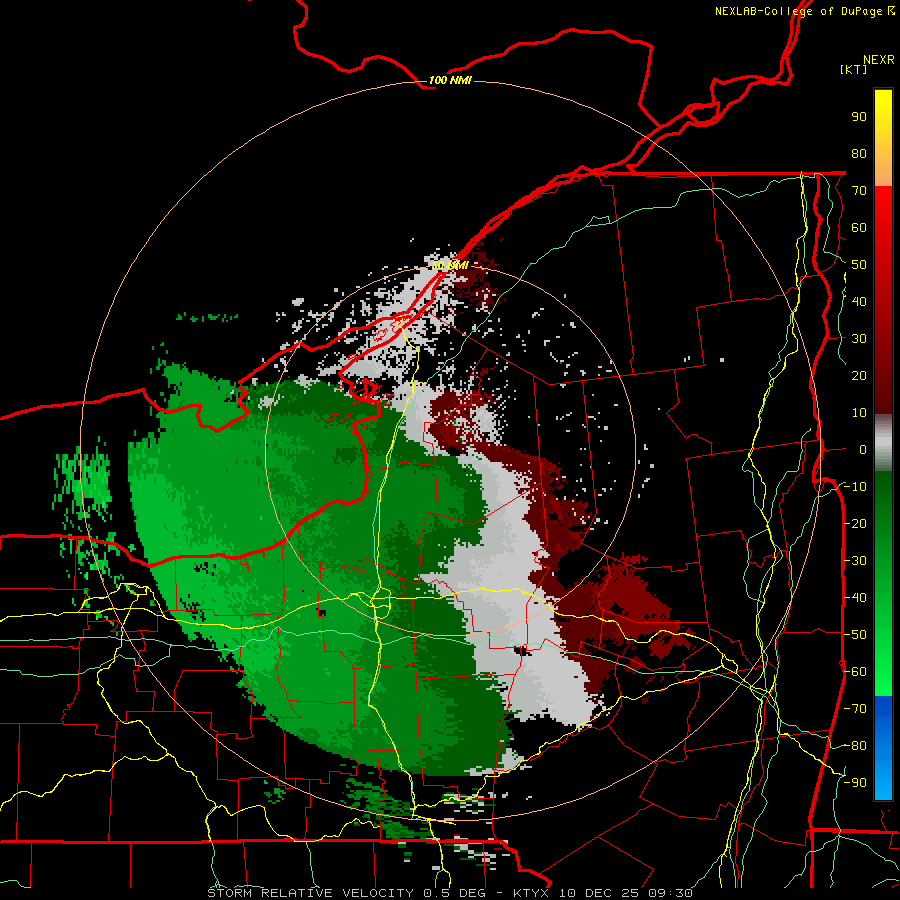Click the 50 NMI range ring label
The image size is (900, 900).
pos(450,265)
